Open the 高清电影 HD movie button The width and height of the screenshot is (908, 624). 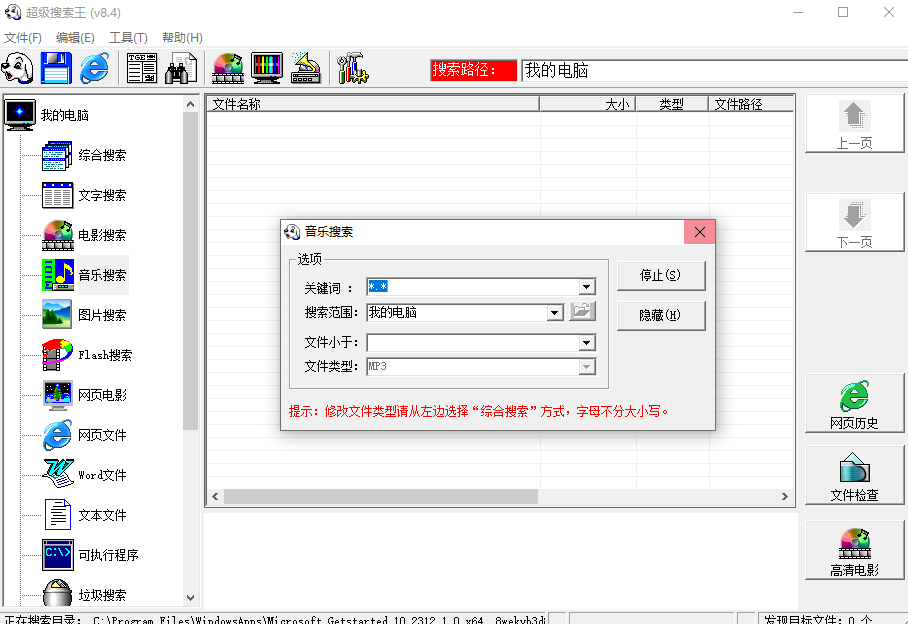[x=854, y=551]
